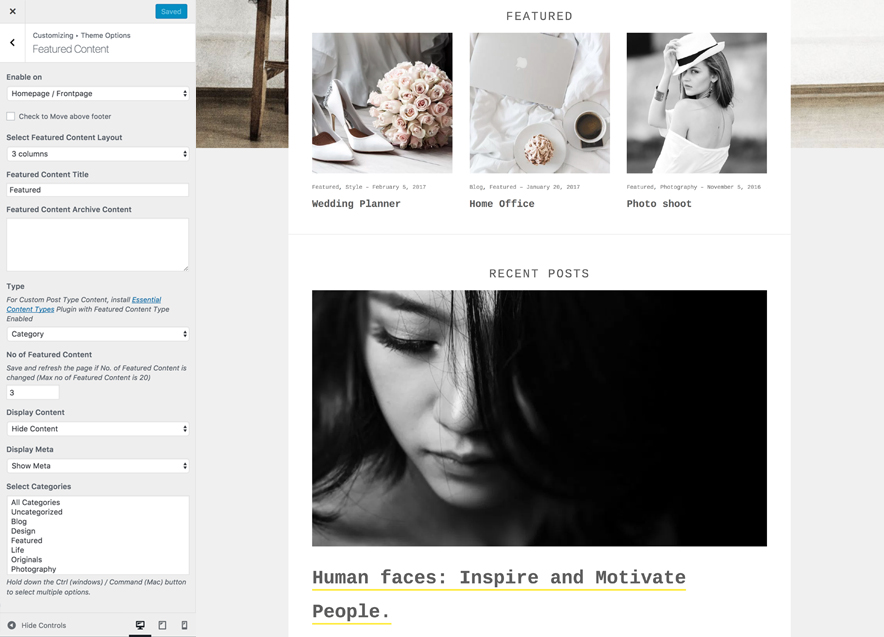Image resolution: width=884 pixels, height=637 pixels.
Task: Switch to mobile preview icon
Action: tap(184, 625)
